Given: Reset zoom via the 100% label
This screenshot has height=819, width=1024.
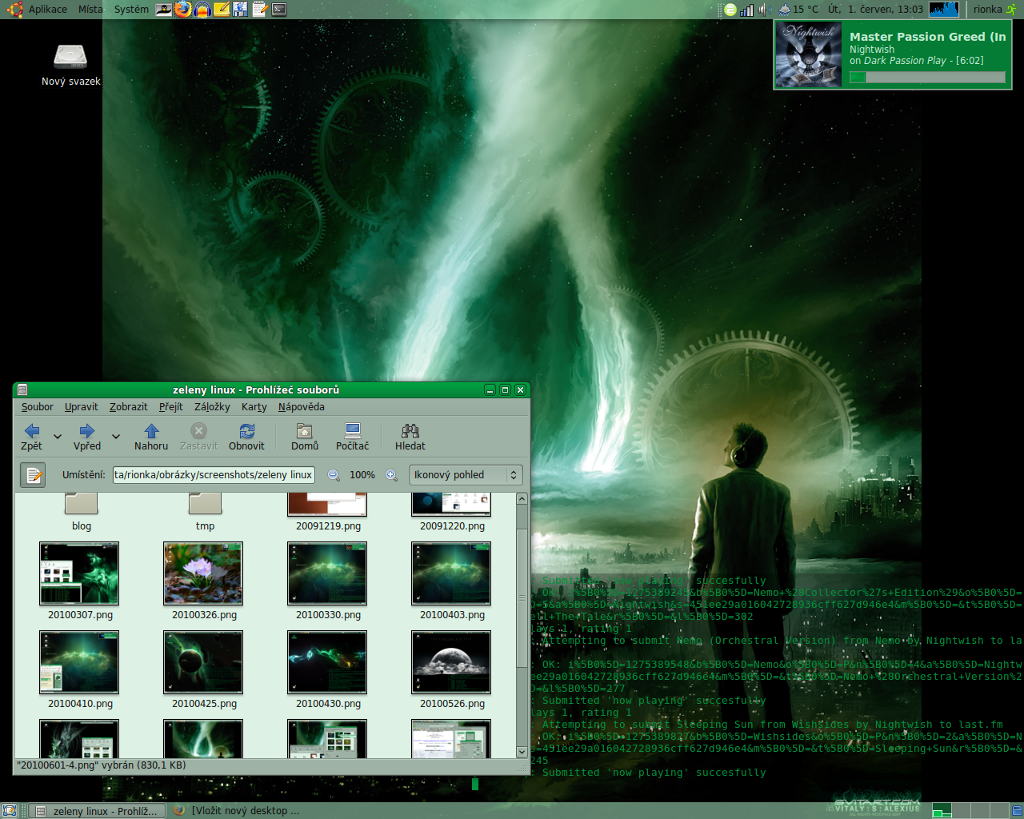Looking at the screenshot, I should coord(362,475).
